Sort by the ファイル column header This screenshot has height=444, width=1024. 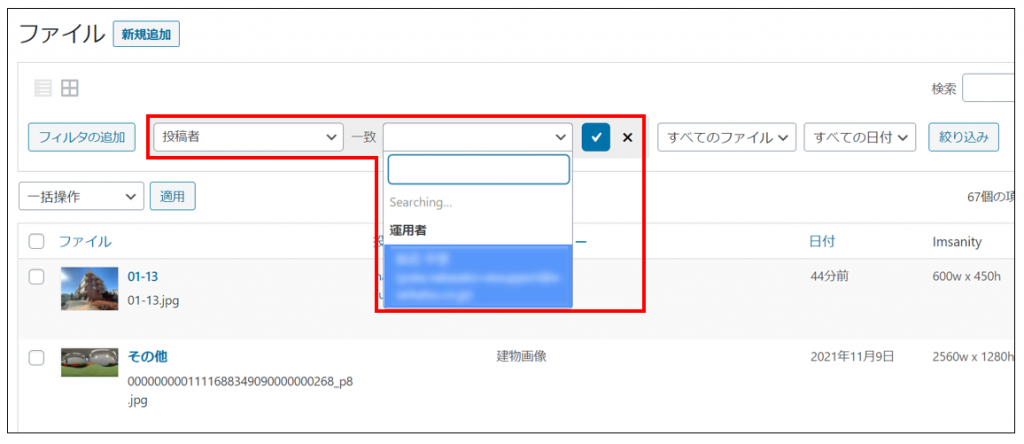(x=85, y=241)
